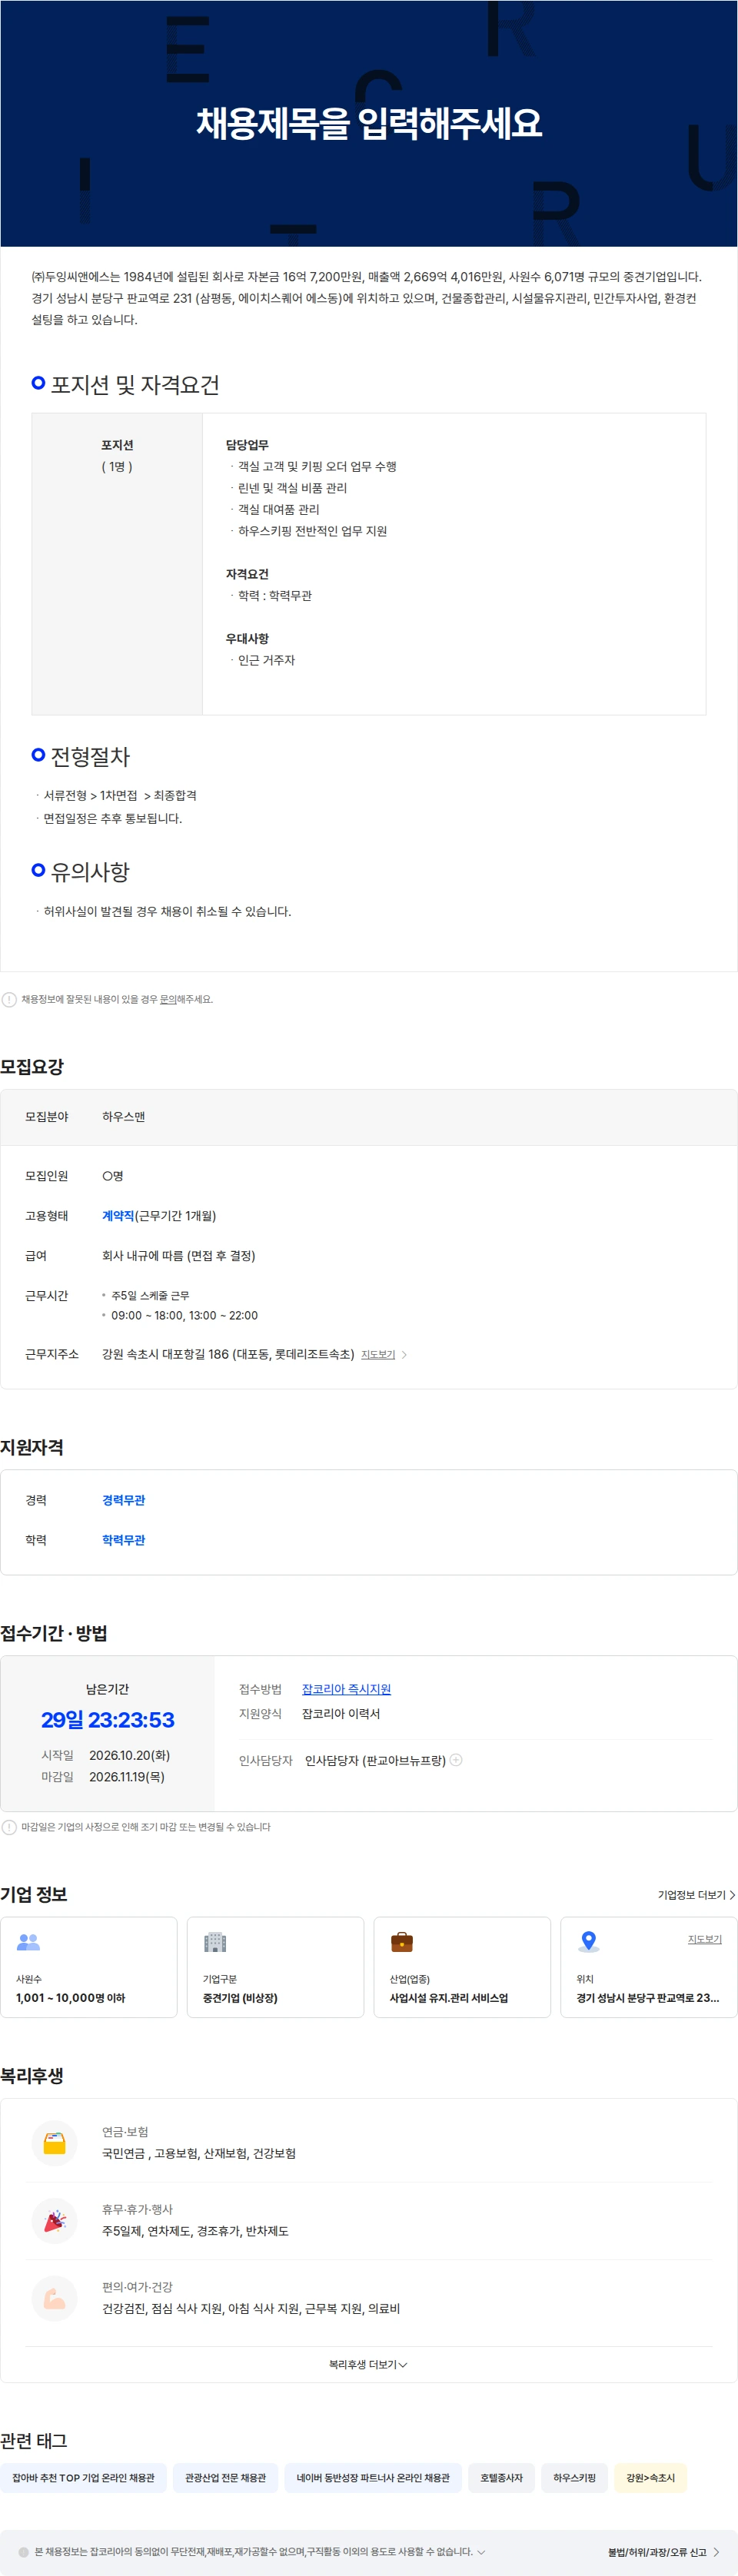Image resolution: width=738 pixels, height=2576 pixels.
Task: Click 인사담당자 (판교아브뉴프랑) text
Action: [x=375, y=1761]
